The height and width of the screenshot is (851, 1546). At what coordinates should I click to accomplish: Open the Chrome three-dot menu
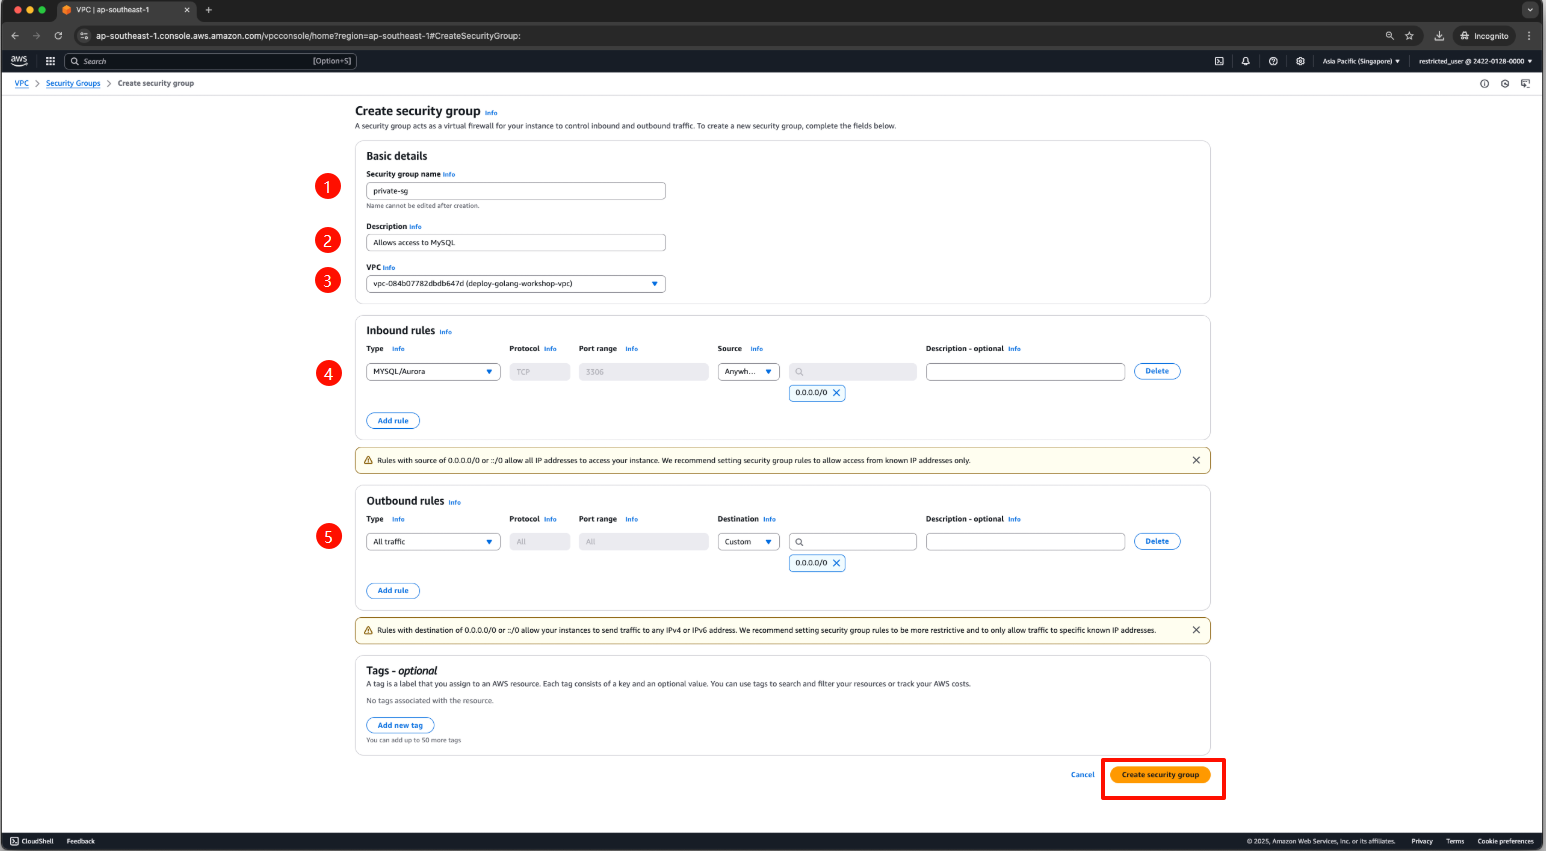pos(1529,36)
